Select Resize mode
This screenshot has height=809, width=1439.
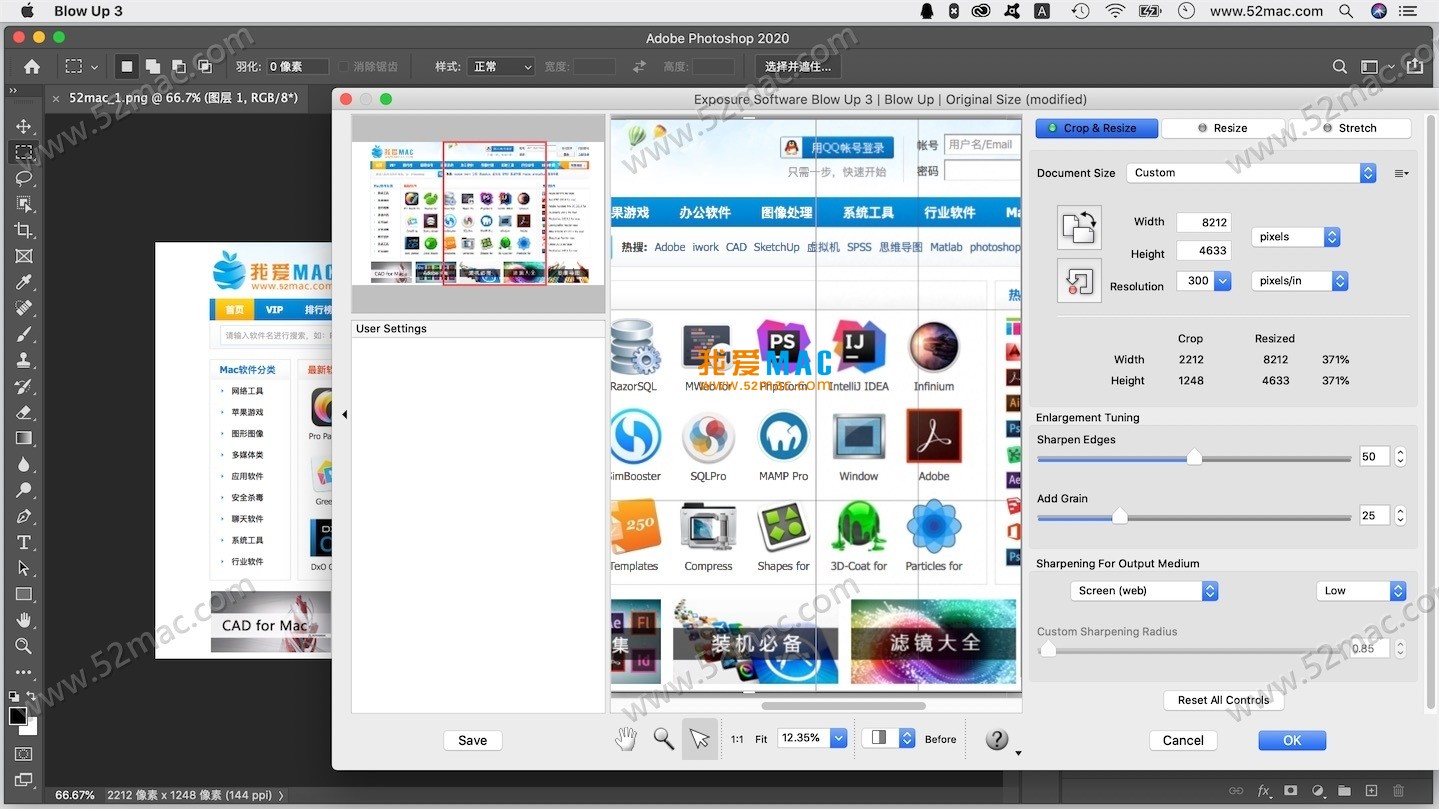(x=1224, y=128)
